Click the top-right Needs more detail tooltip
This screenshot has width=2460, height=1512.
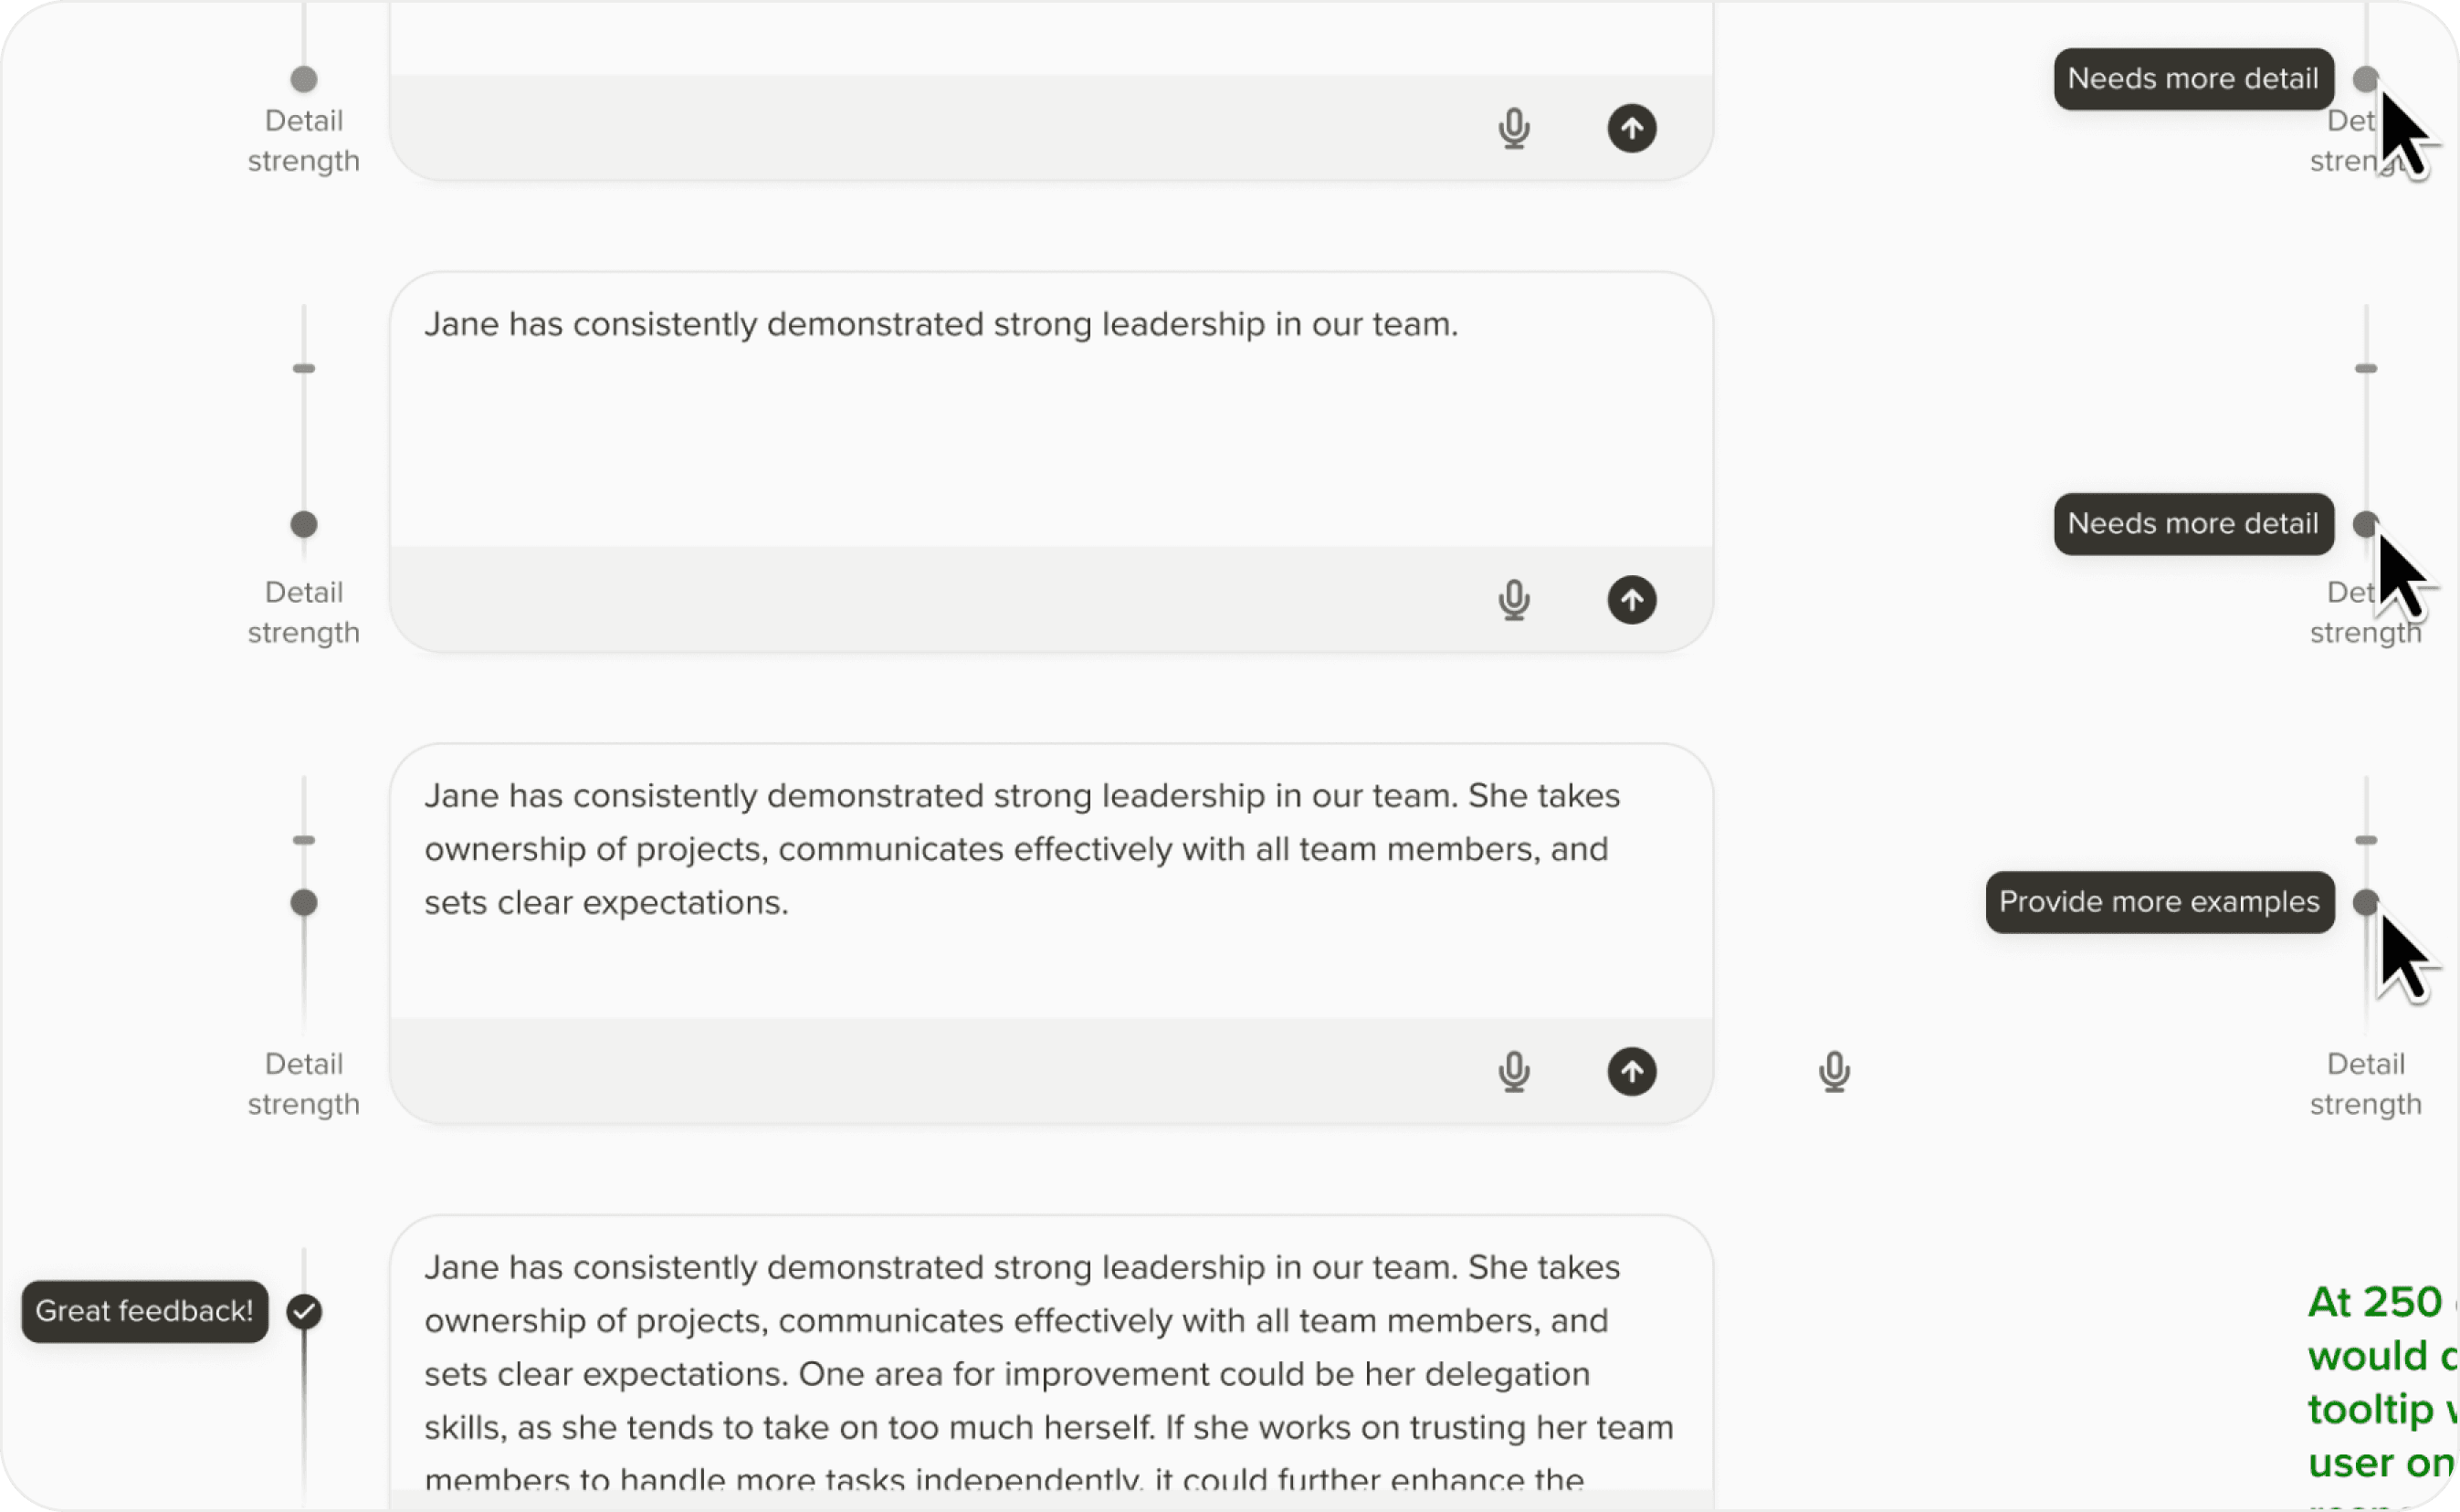2193,78
